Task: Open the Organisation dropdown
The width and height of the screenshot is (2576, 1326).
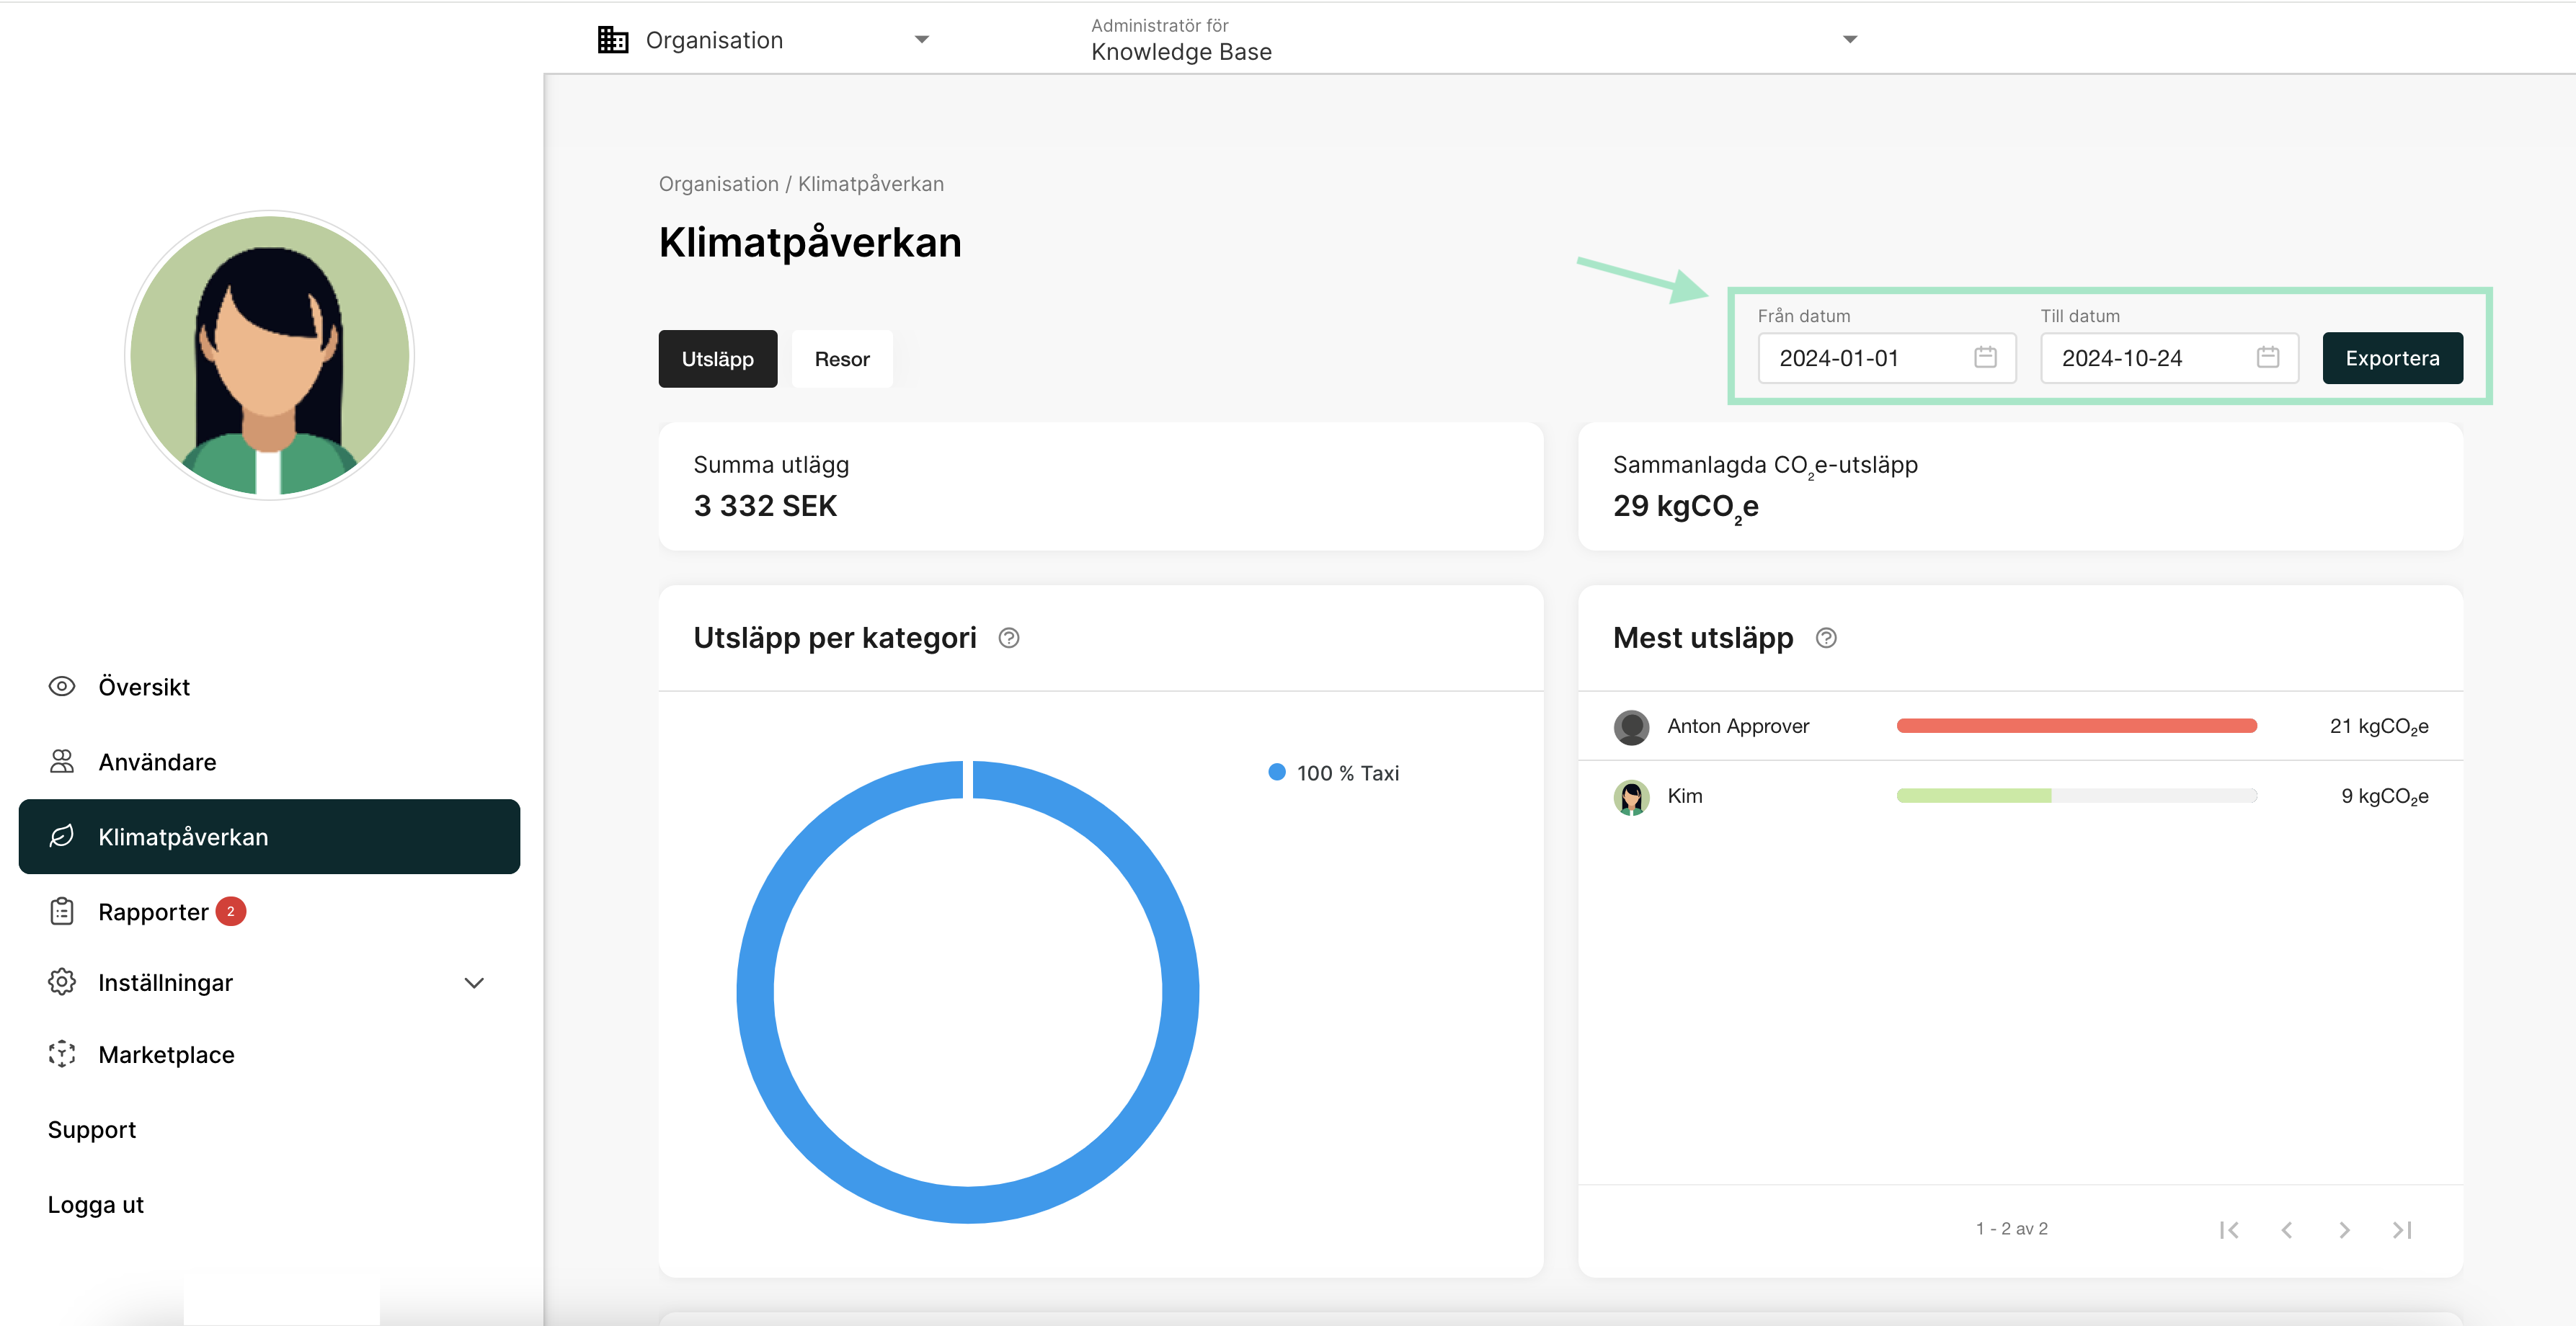Action: tap(764, 40)
